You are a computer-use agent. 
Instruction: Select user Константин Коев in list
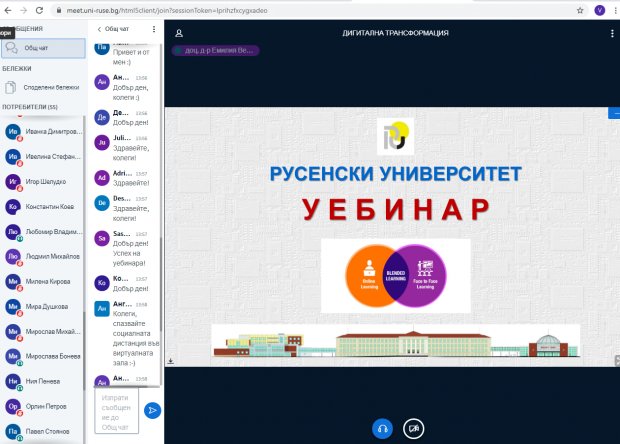pos(43,206)
